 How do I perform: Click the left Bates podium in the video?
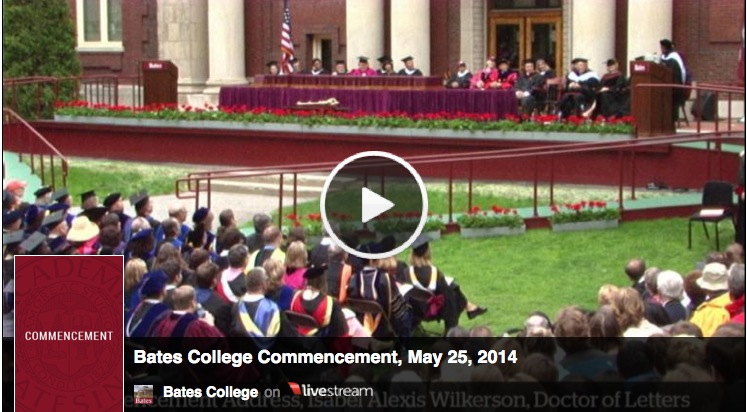click(x=160, y=82)
